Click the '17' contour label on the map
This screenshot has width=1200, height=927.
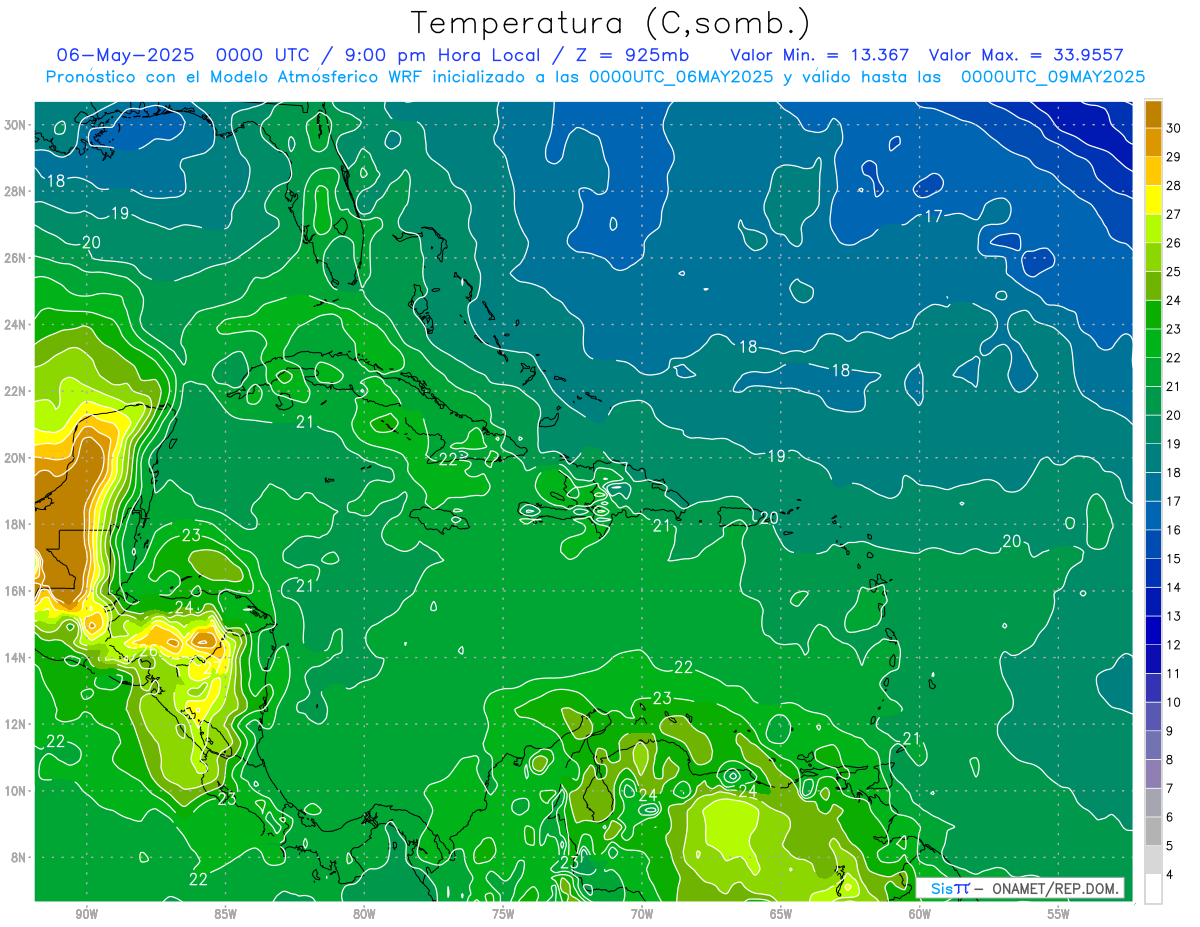click(x=933, y=216)
